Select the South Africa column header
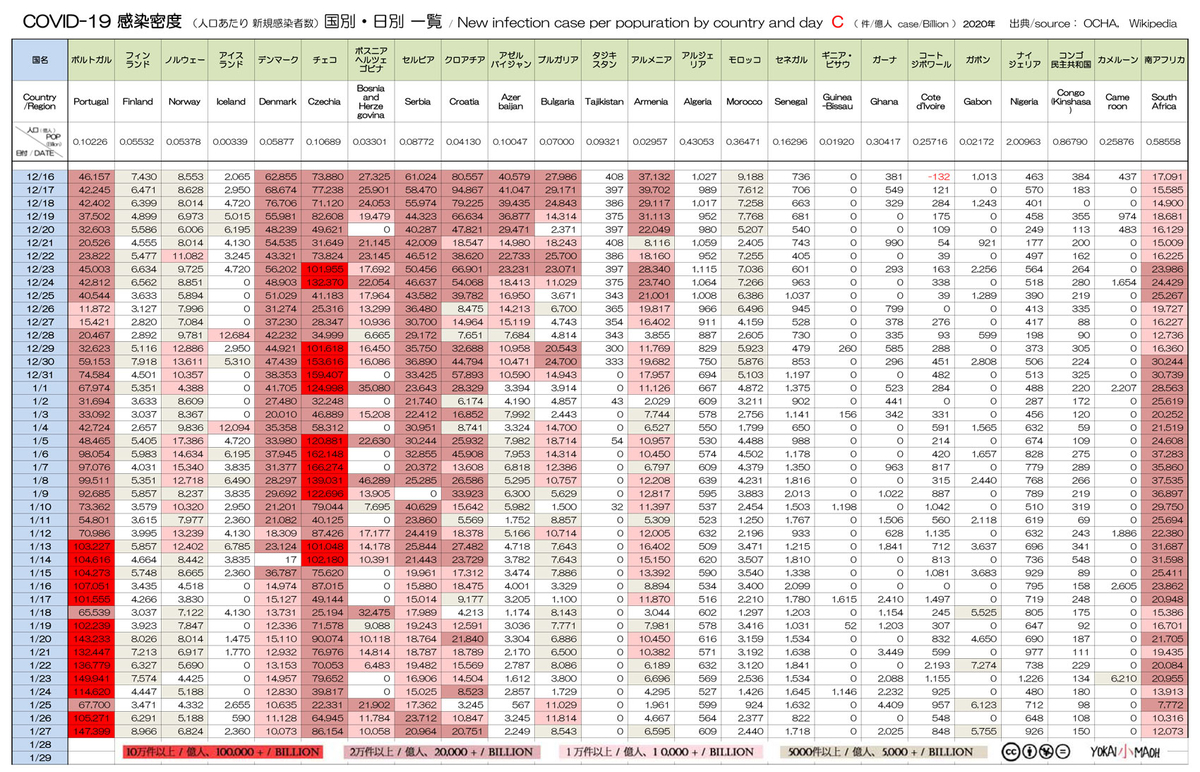 point(1164,101)
